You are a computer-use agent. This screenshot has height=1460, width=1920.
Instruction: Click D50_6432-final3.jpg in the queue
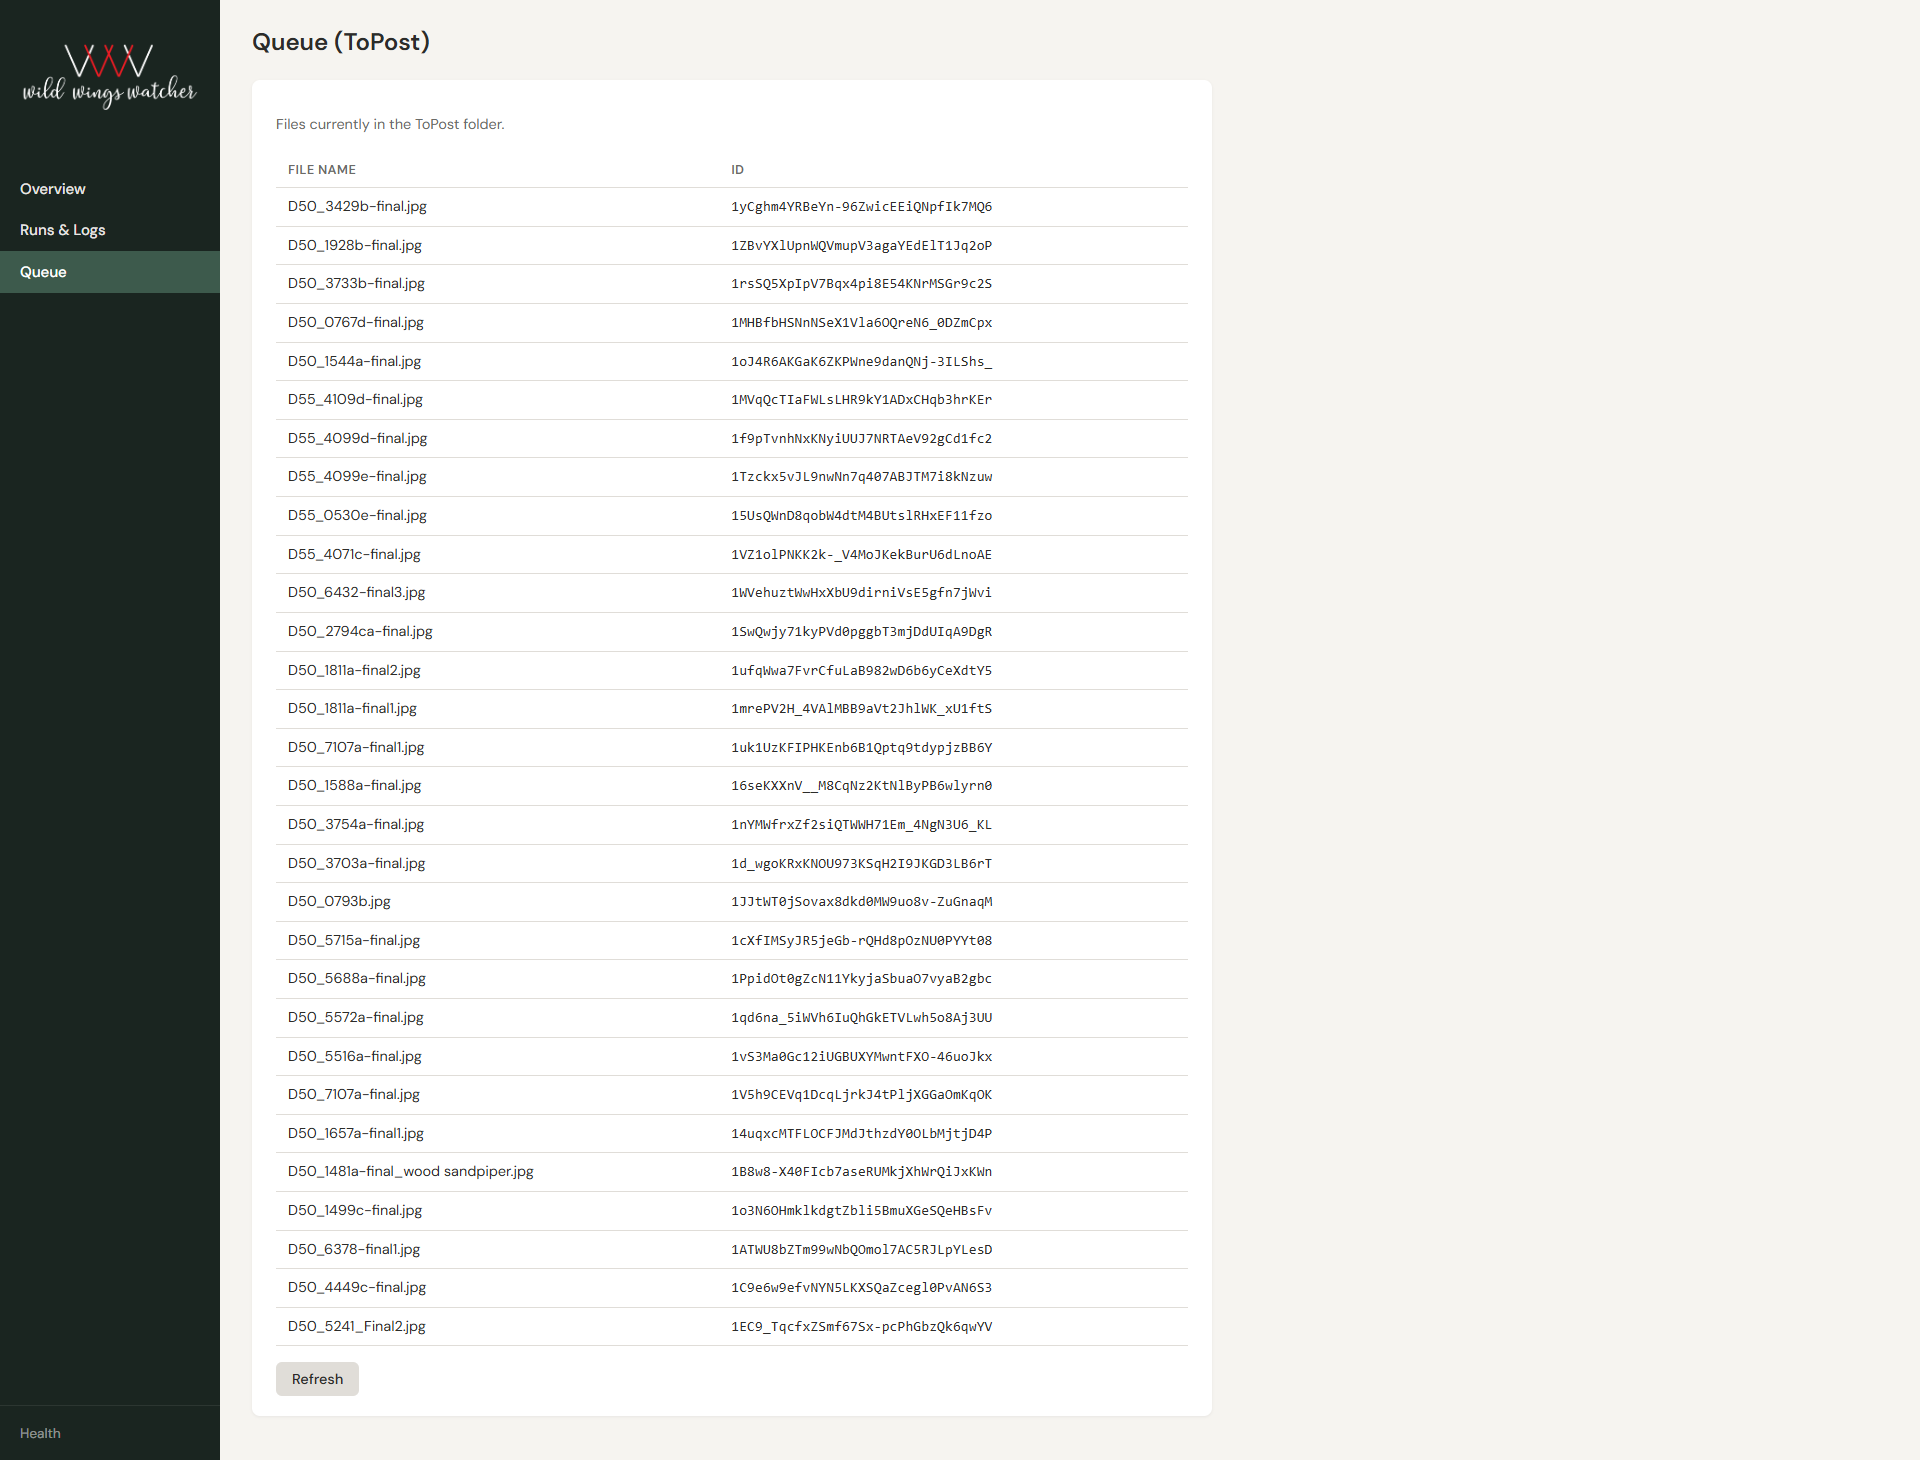tap(356, 592)
